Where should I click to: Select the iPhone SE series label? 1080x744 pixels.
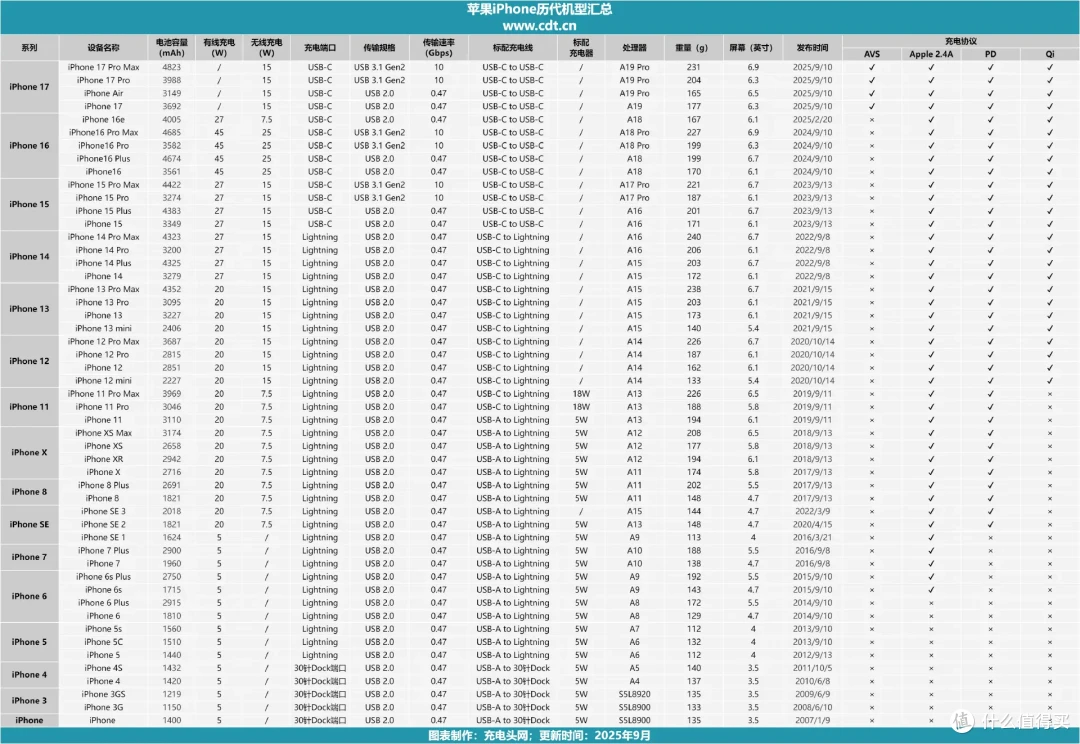pos(29,524)
